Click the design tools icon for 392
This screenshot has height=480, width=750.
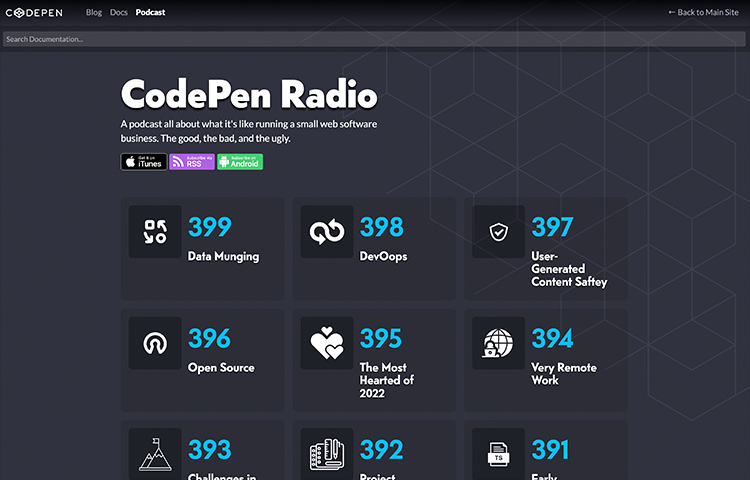click(x=327, y=454)
